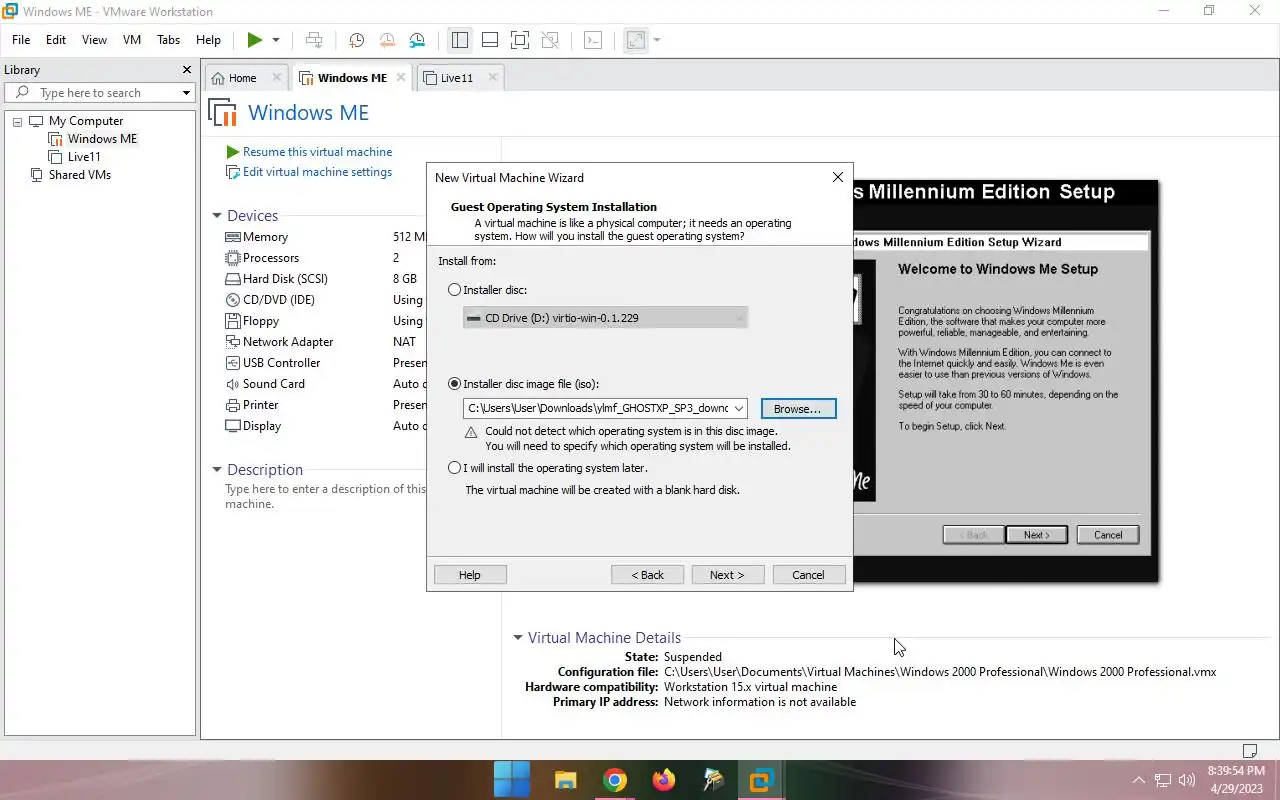Image resolution: width=1280 pixels, height=800 pixels.
Task: Click Cancel in New VM Wizard
Action: 808,575
